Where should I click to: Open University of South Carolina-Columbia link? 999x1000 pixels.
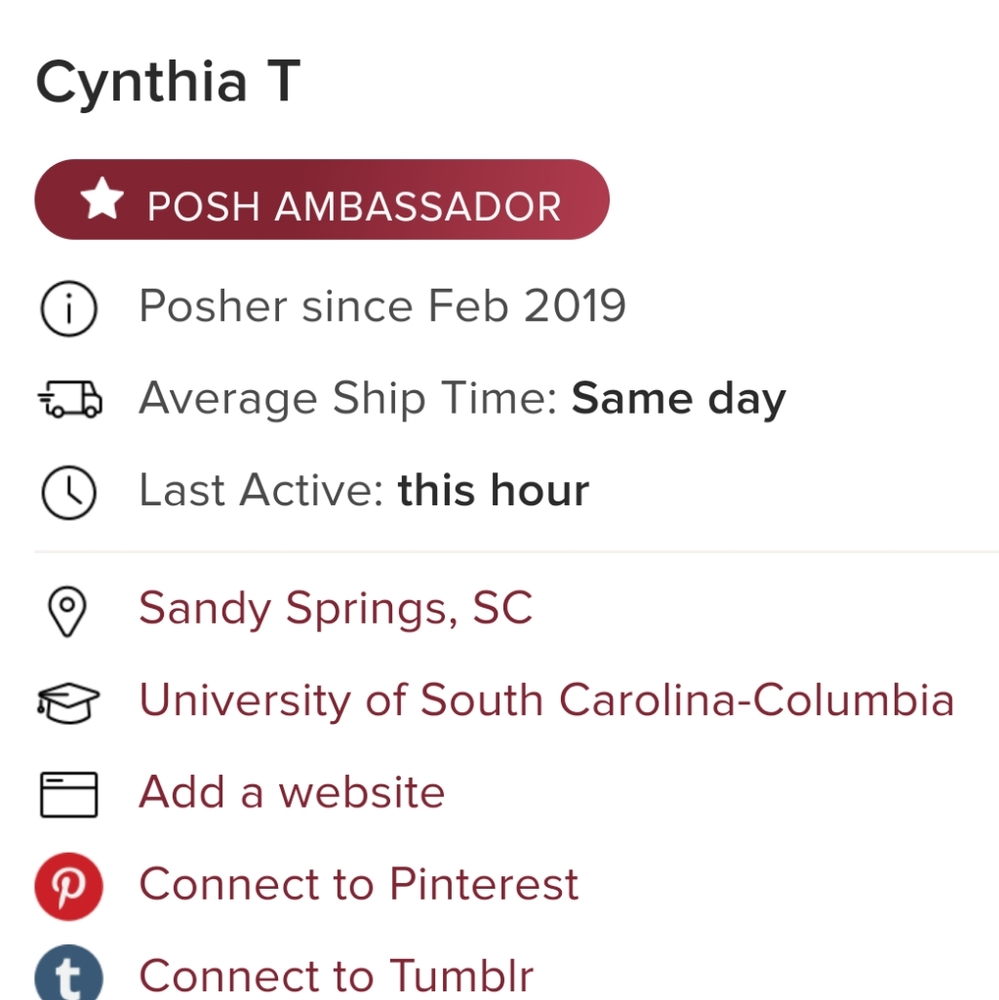(x=546, y=701)
